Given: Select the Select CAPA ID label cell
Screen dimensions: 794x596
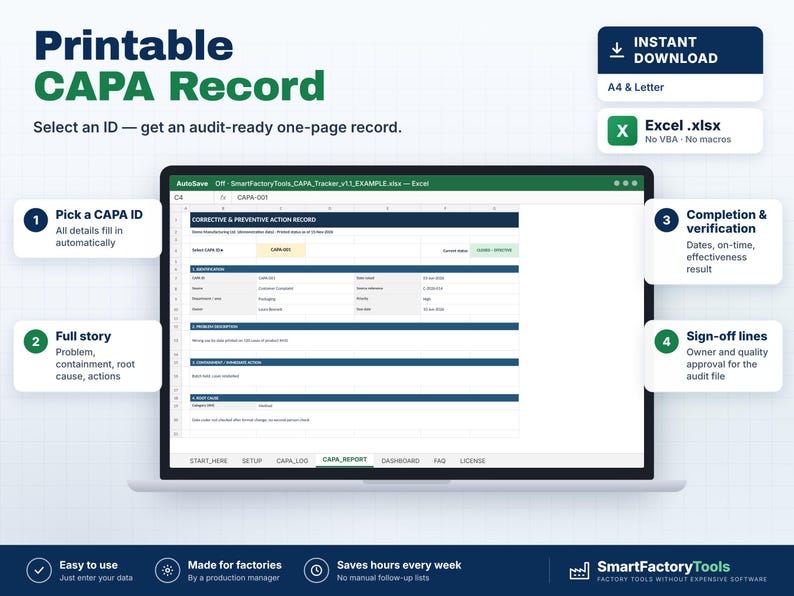Looking at the screenshot, I should (x=223, y=250).
